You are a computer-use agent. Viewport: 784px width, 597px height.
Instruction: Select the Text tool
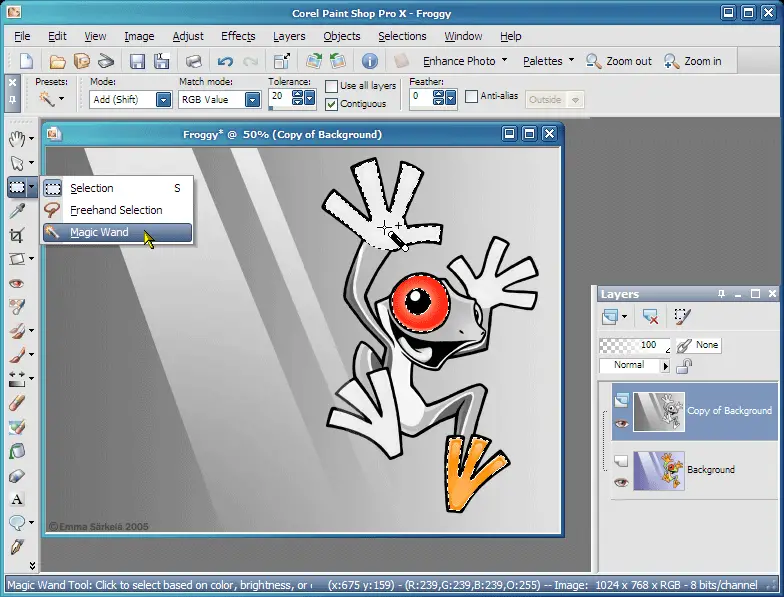pos(16,499)
